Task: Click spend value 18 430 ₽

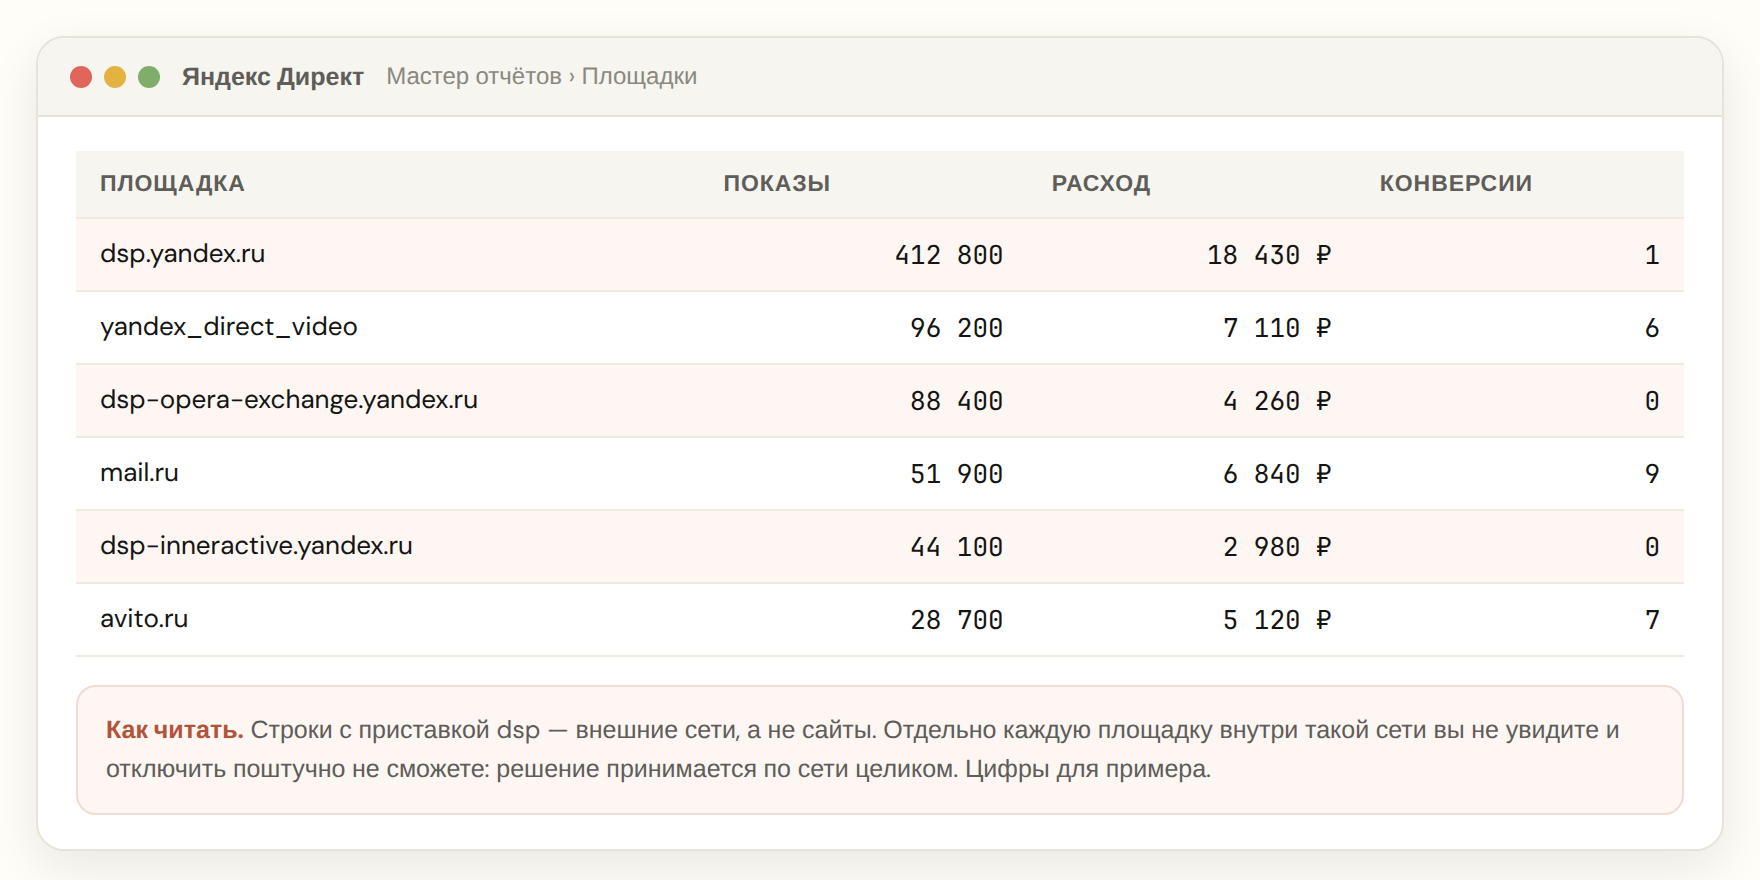Action: pos(1269,255)
